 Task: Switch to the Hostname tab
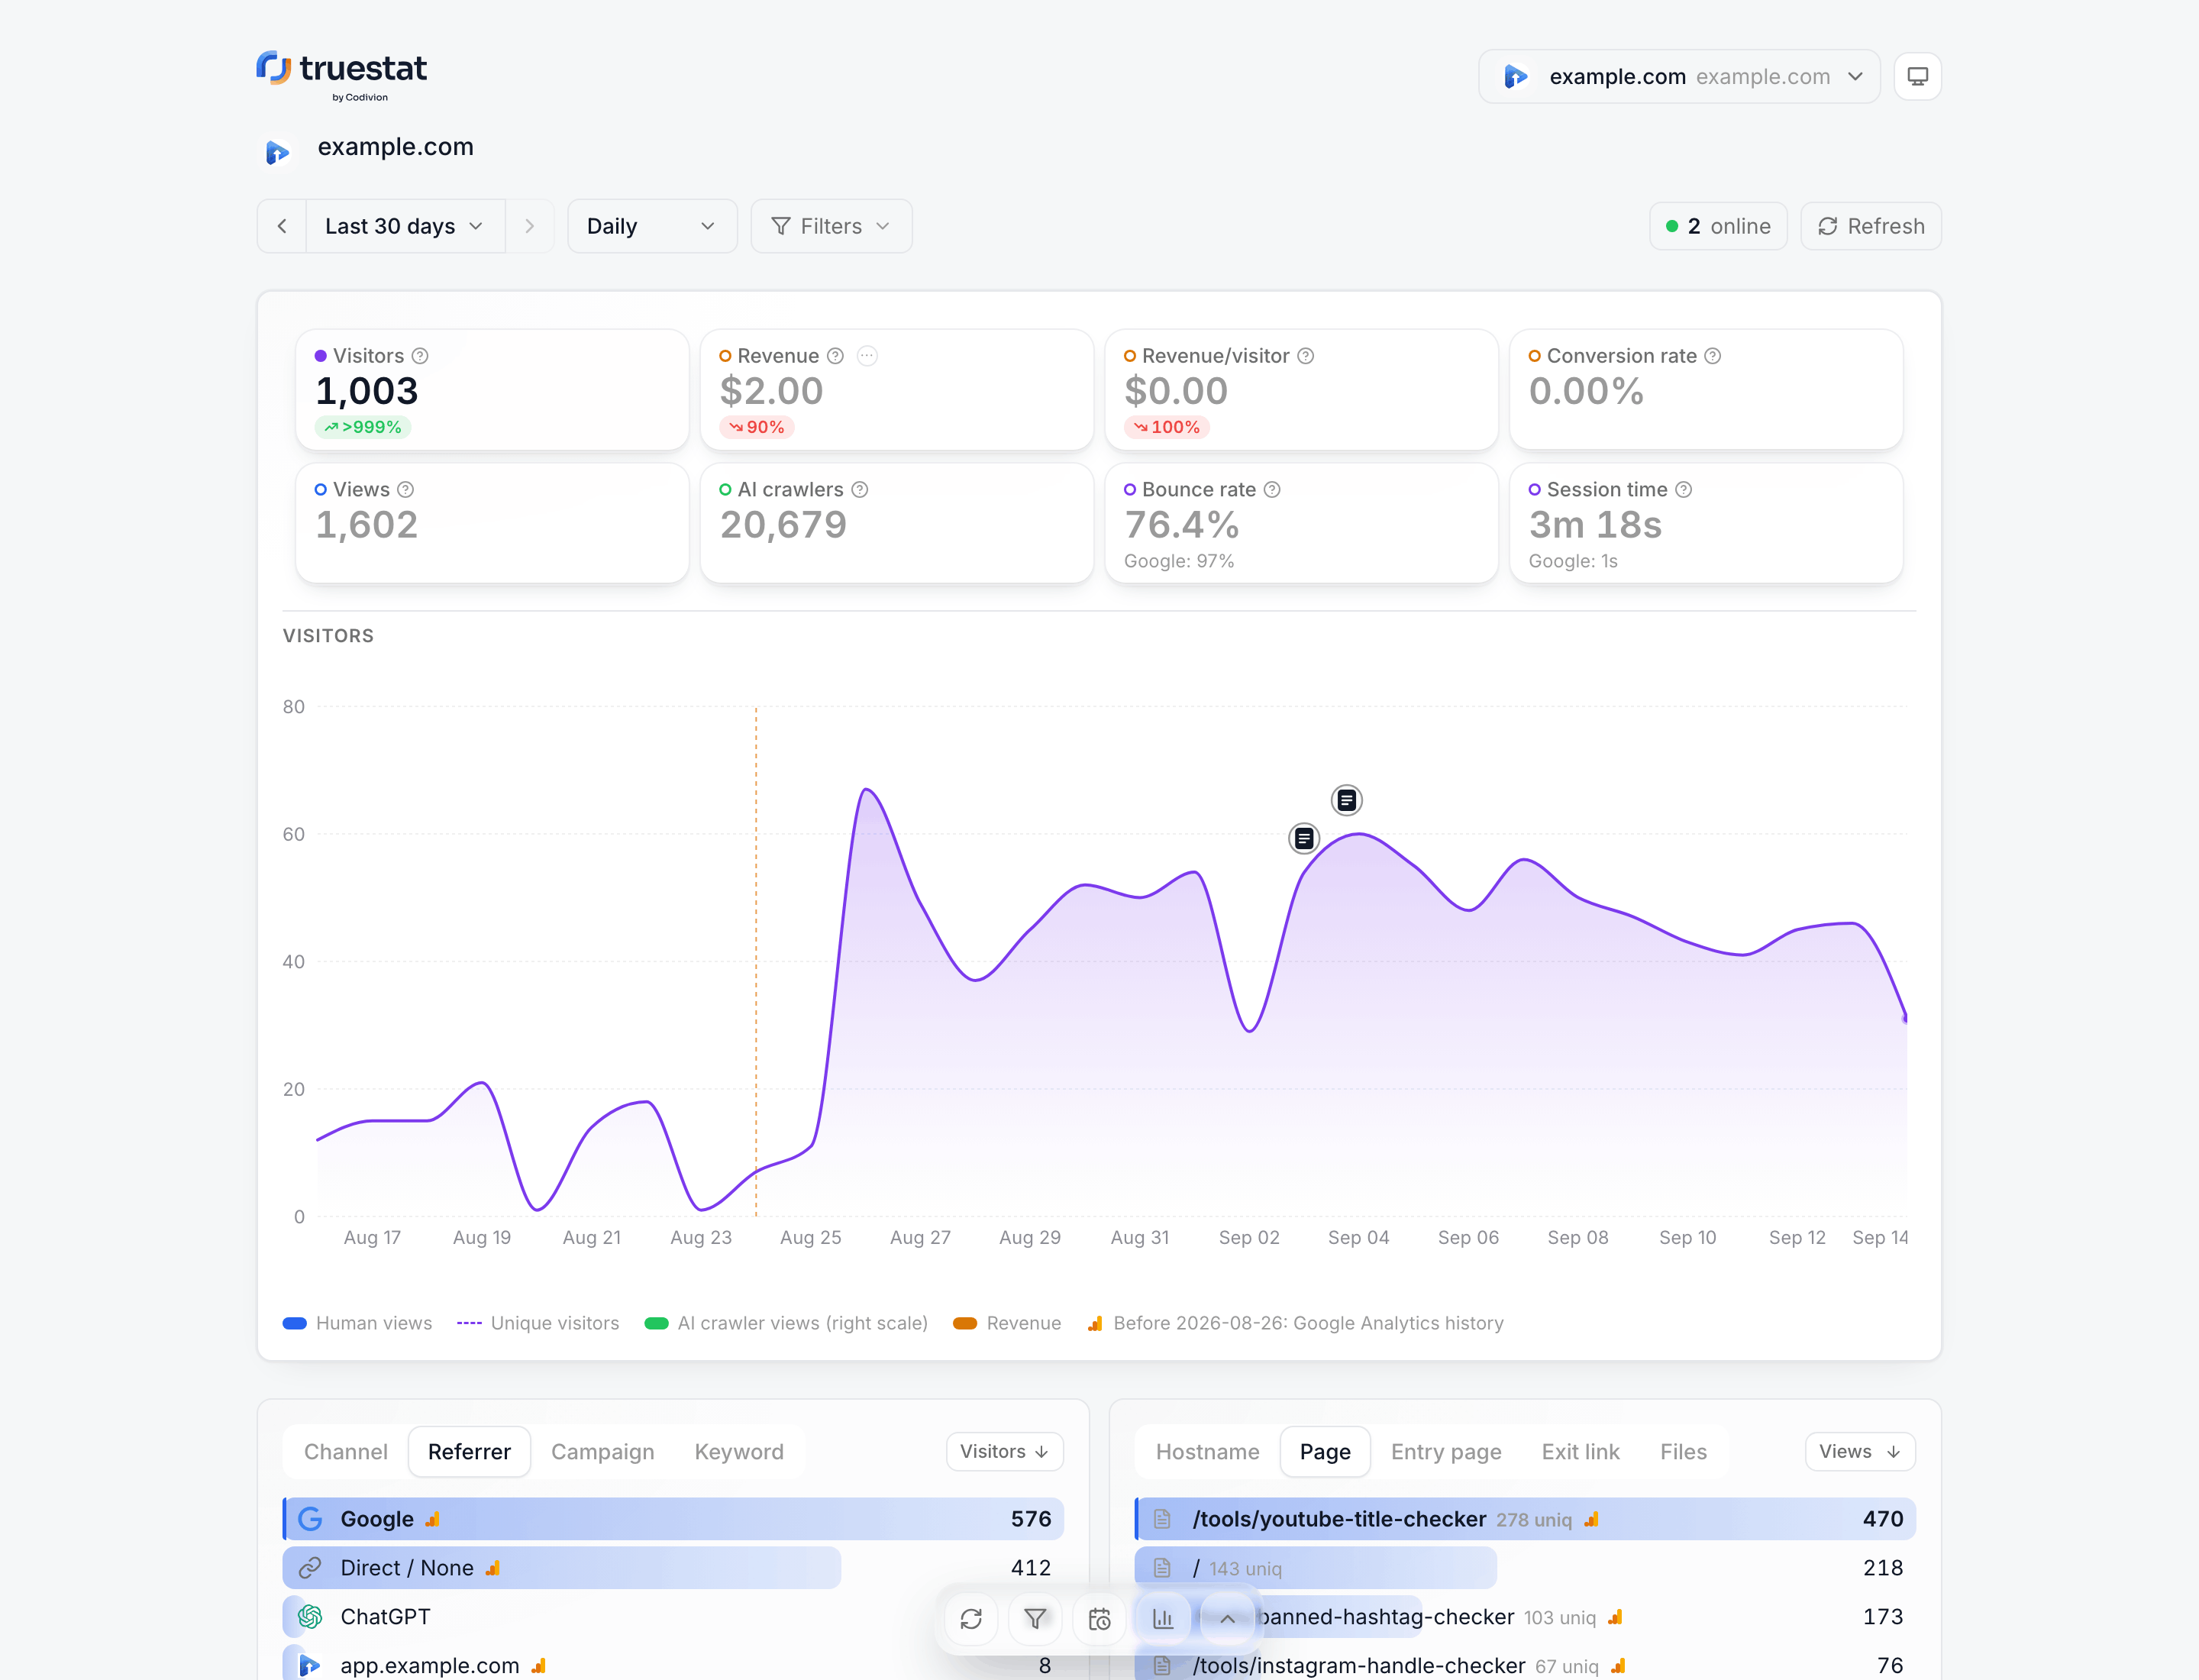[1207, 1452]
